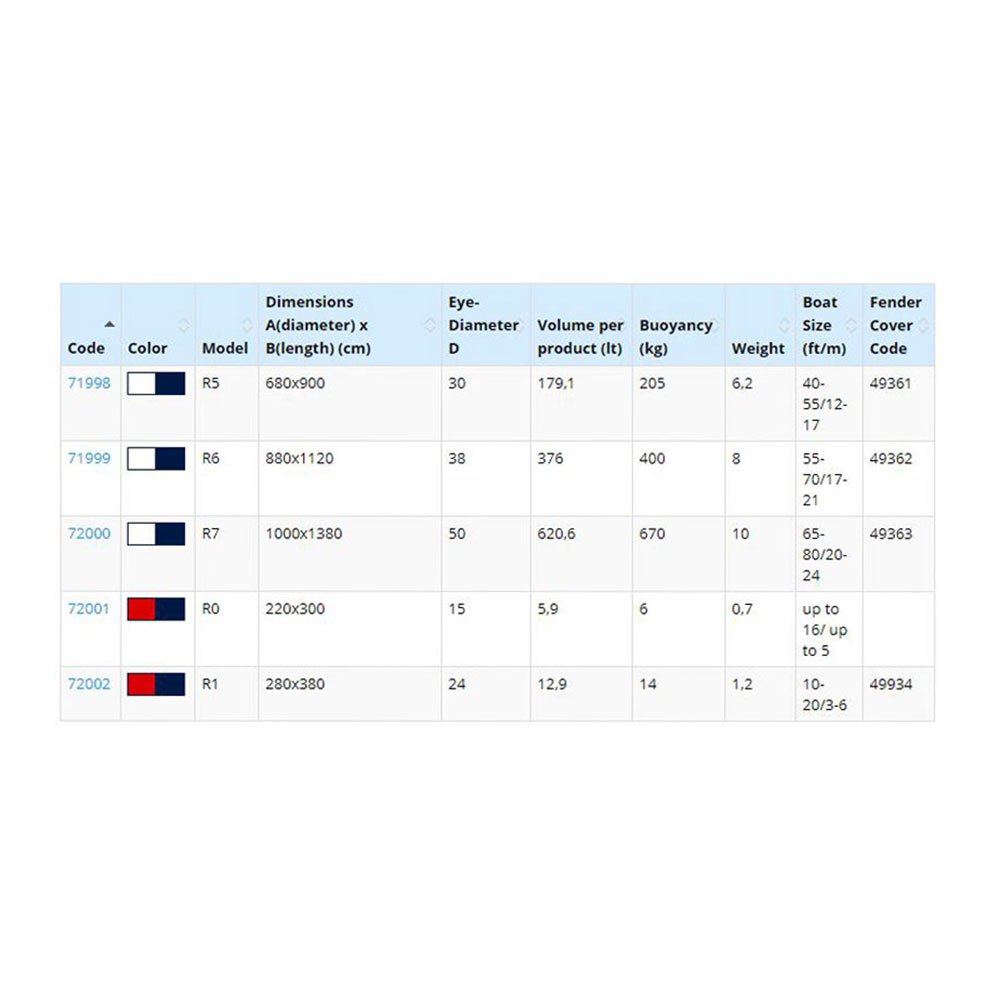Click the 72000 code link
The width and height of the screenshot is (1000, 1000).
coord(89,534)
